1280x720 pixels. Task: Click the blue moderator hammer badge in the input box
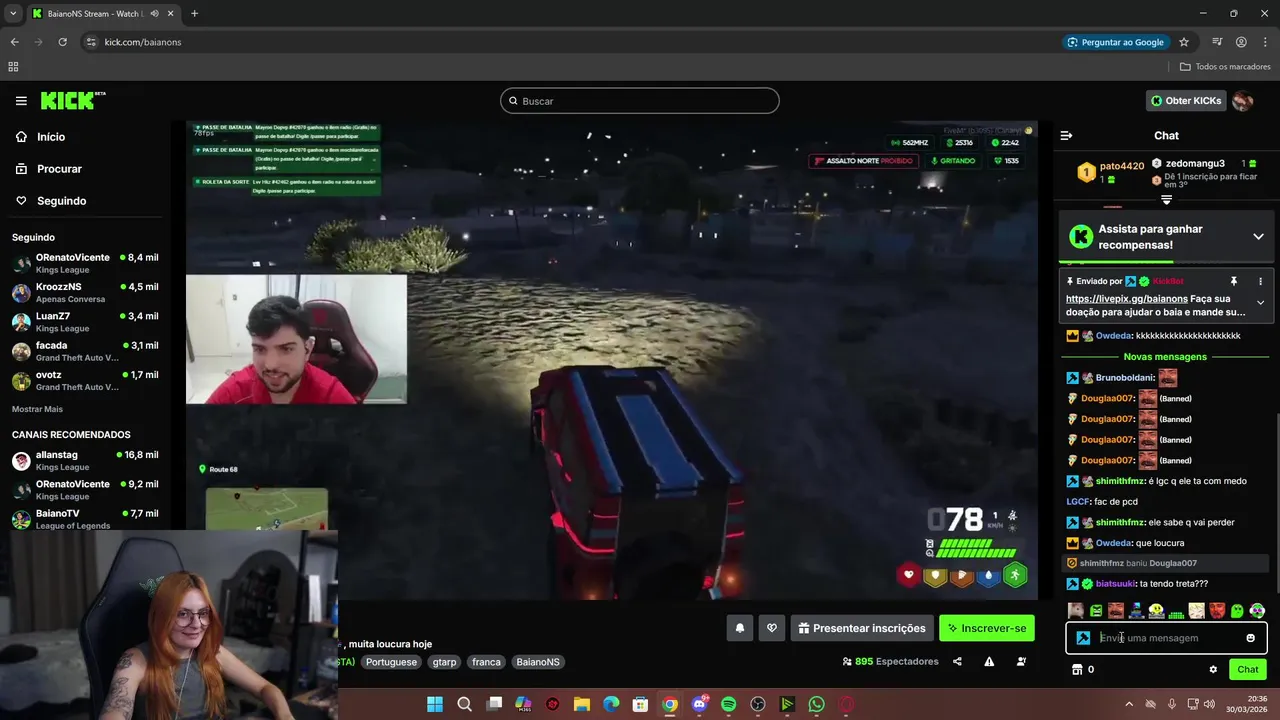tap(1083, 638)
